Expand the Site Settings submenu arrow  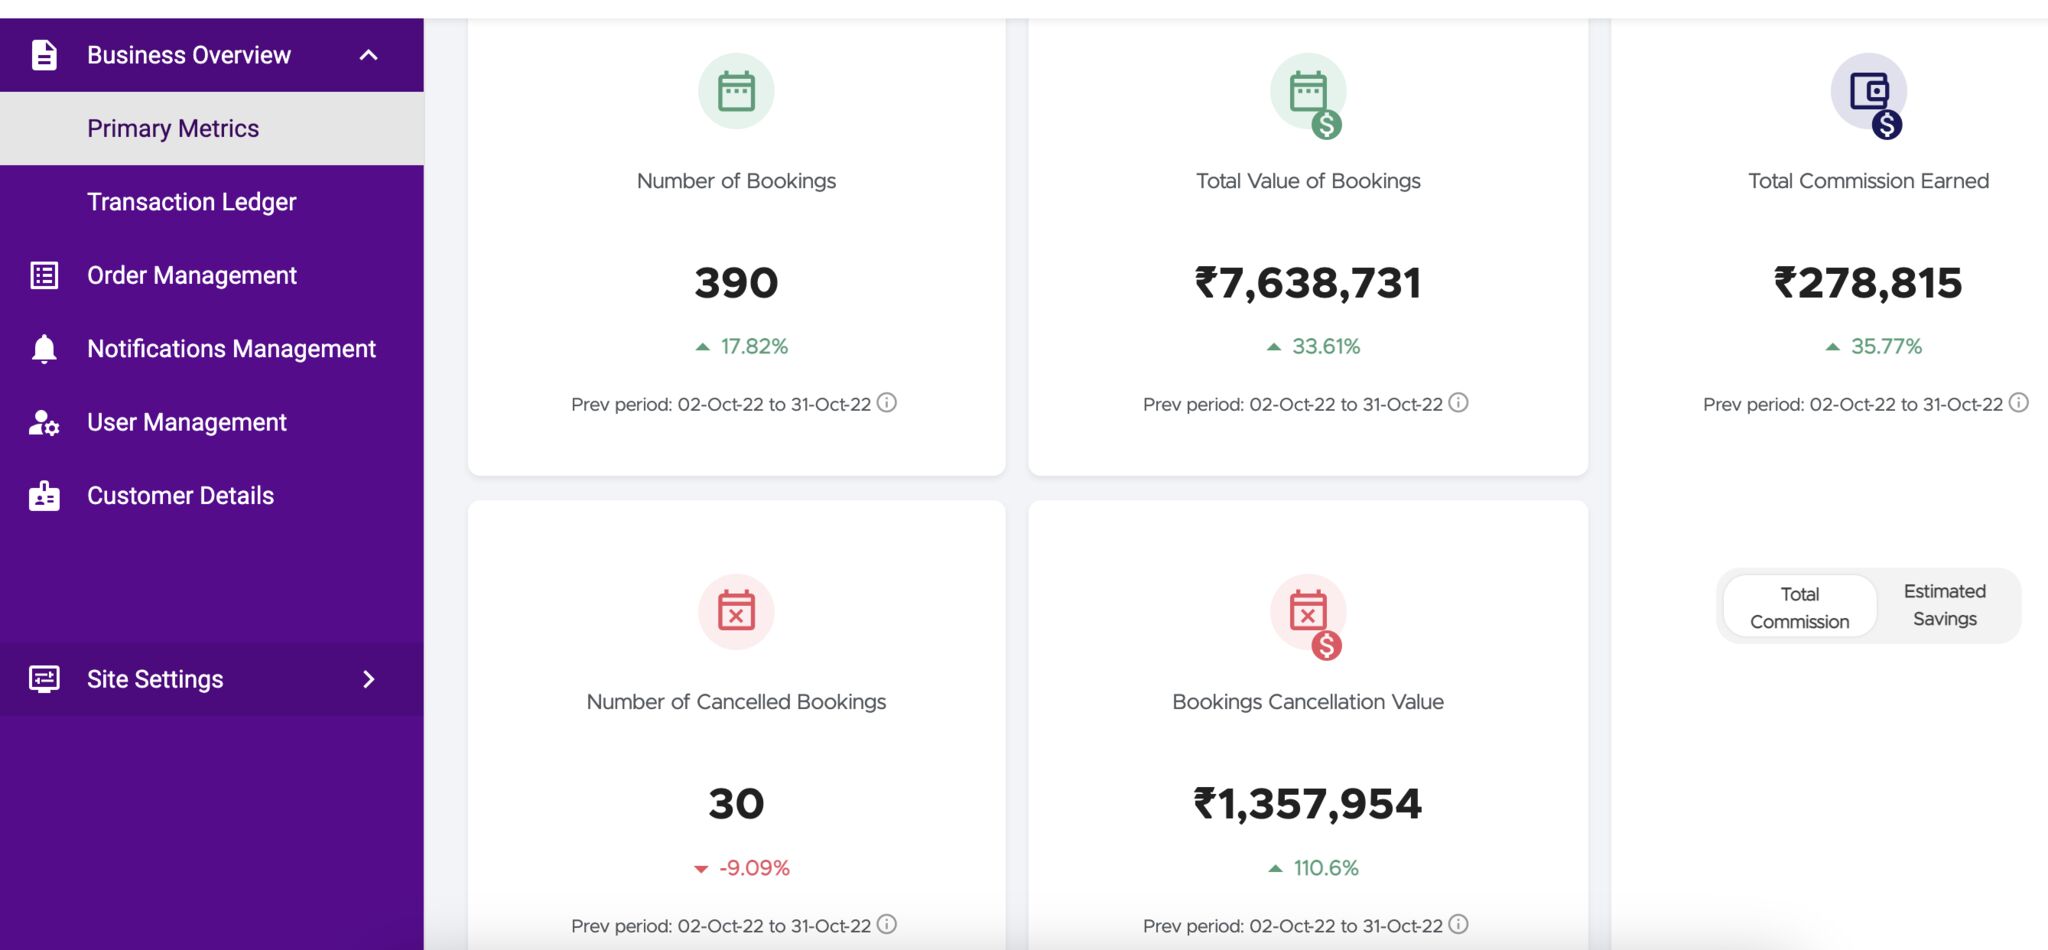click(368, 679)
